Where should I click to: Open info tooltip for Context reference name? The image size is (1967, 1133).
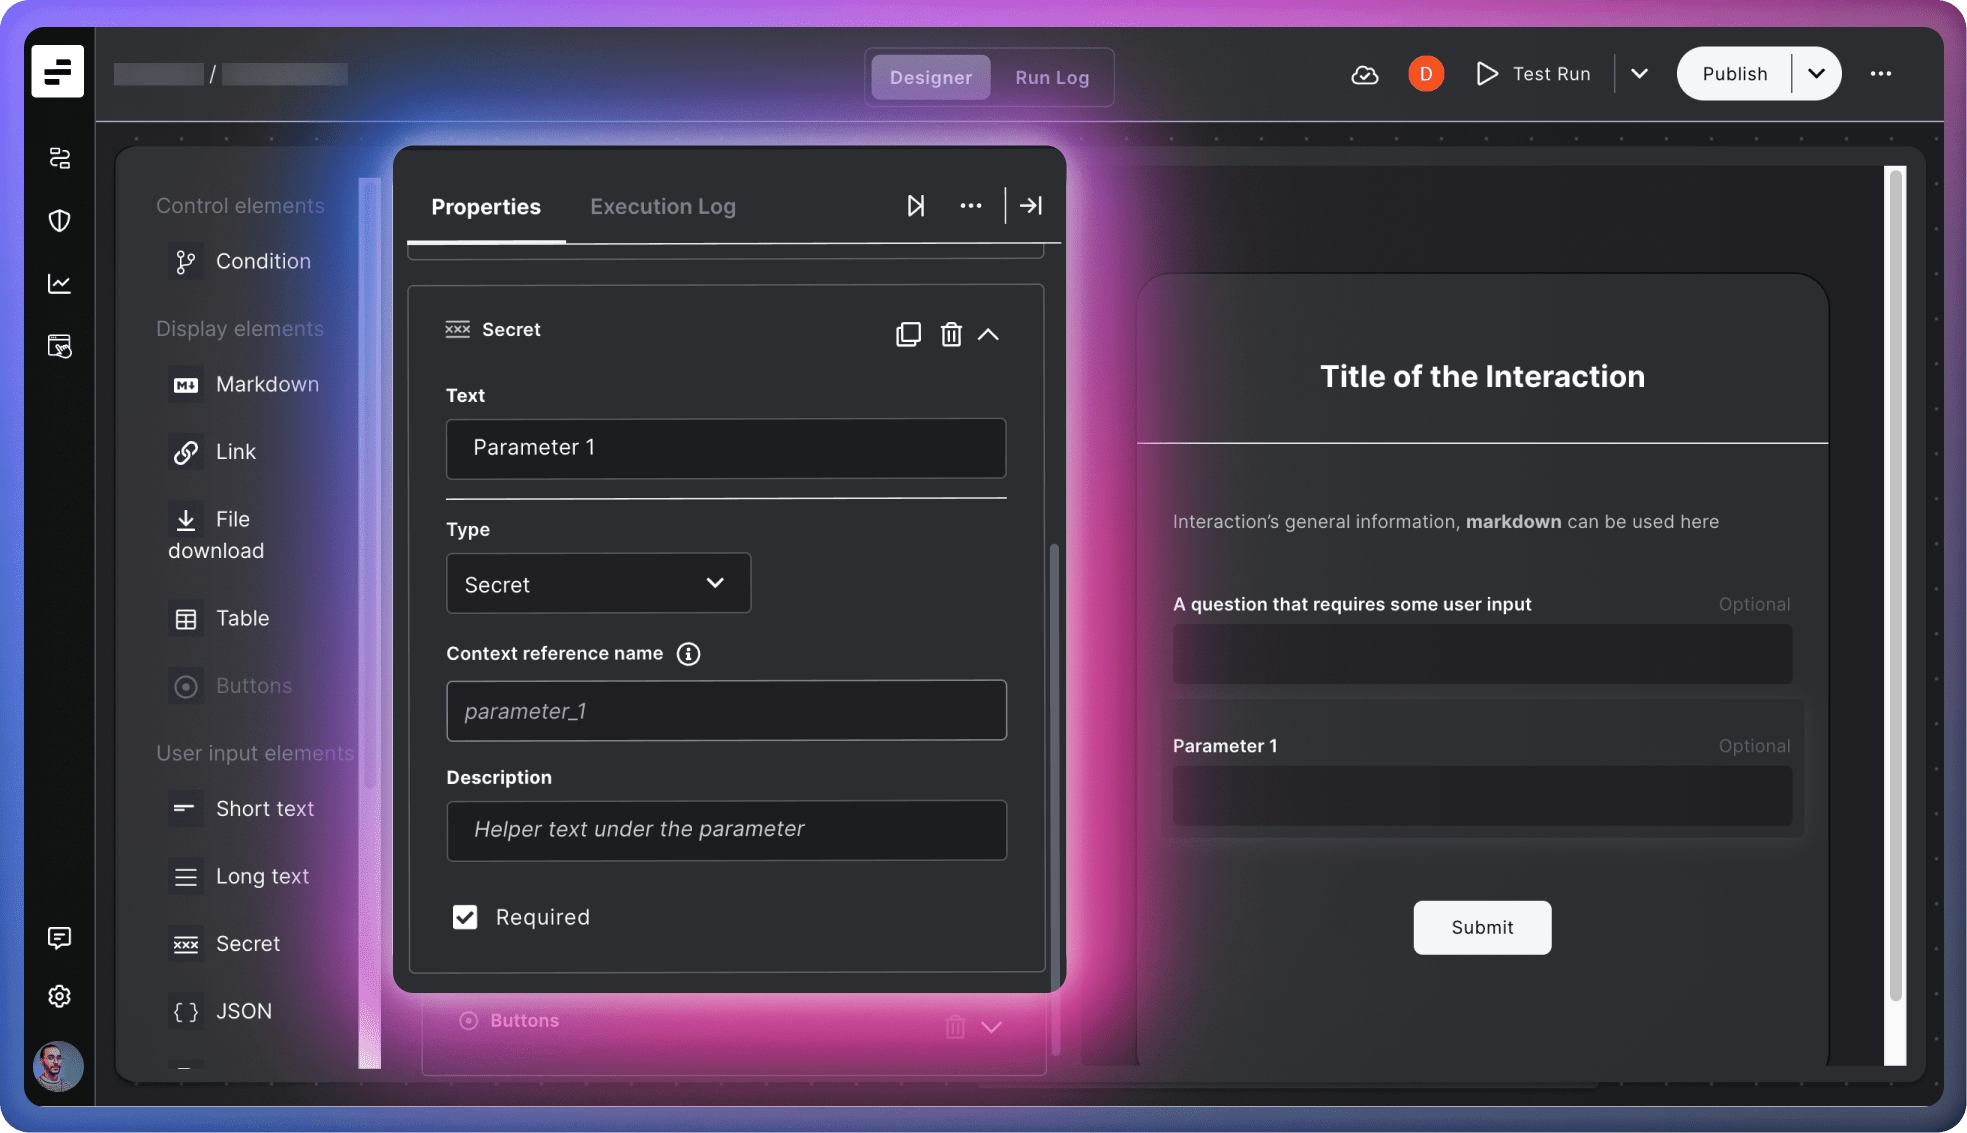click(x=688, y=654)
